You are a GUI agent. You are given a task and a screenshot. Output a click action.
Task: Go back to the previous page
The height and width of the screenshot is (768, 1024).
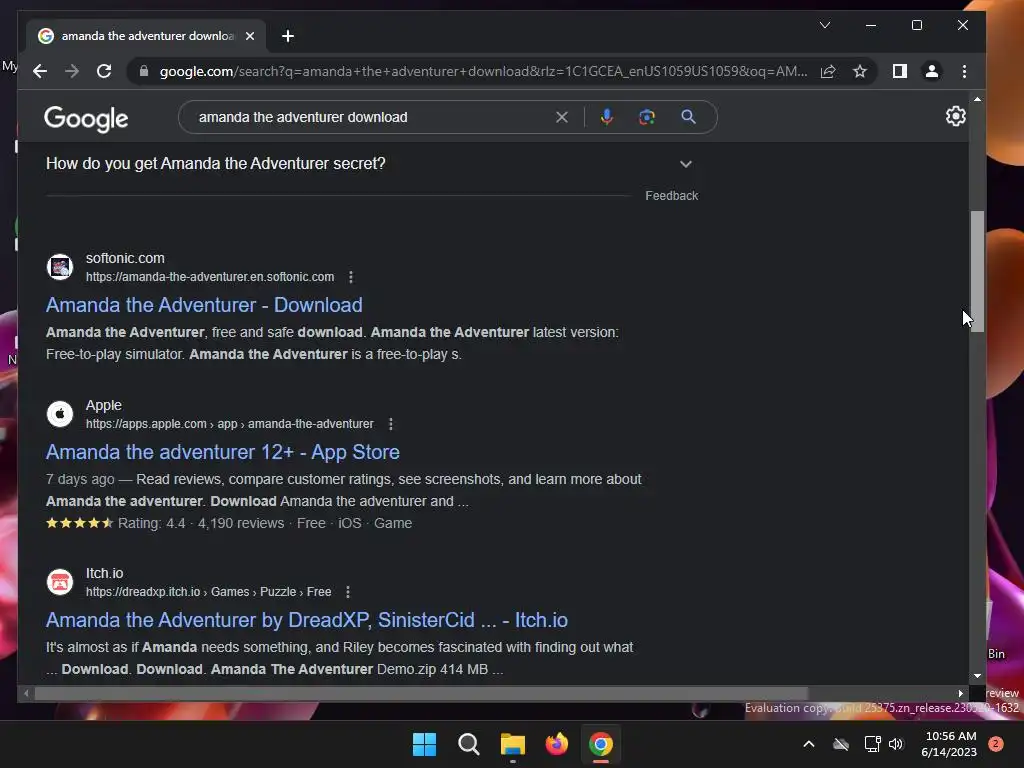(40, 71)
